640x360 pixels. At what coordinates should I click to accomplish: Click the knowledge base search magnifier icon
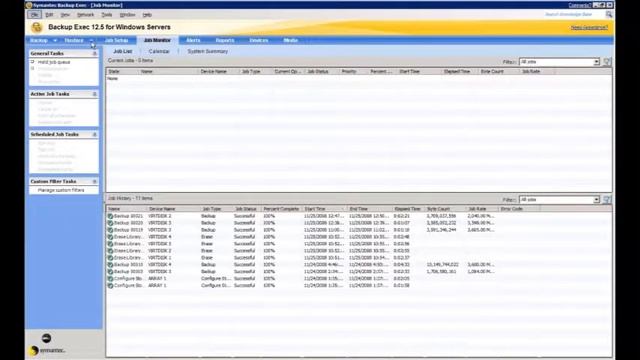(609, 14)
